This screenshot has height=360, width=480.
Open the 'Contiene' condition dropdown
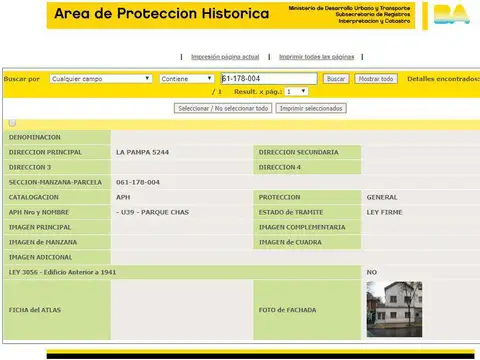187,79
